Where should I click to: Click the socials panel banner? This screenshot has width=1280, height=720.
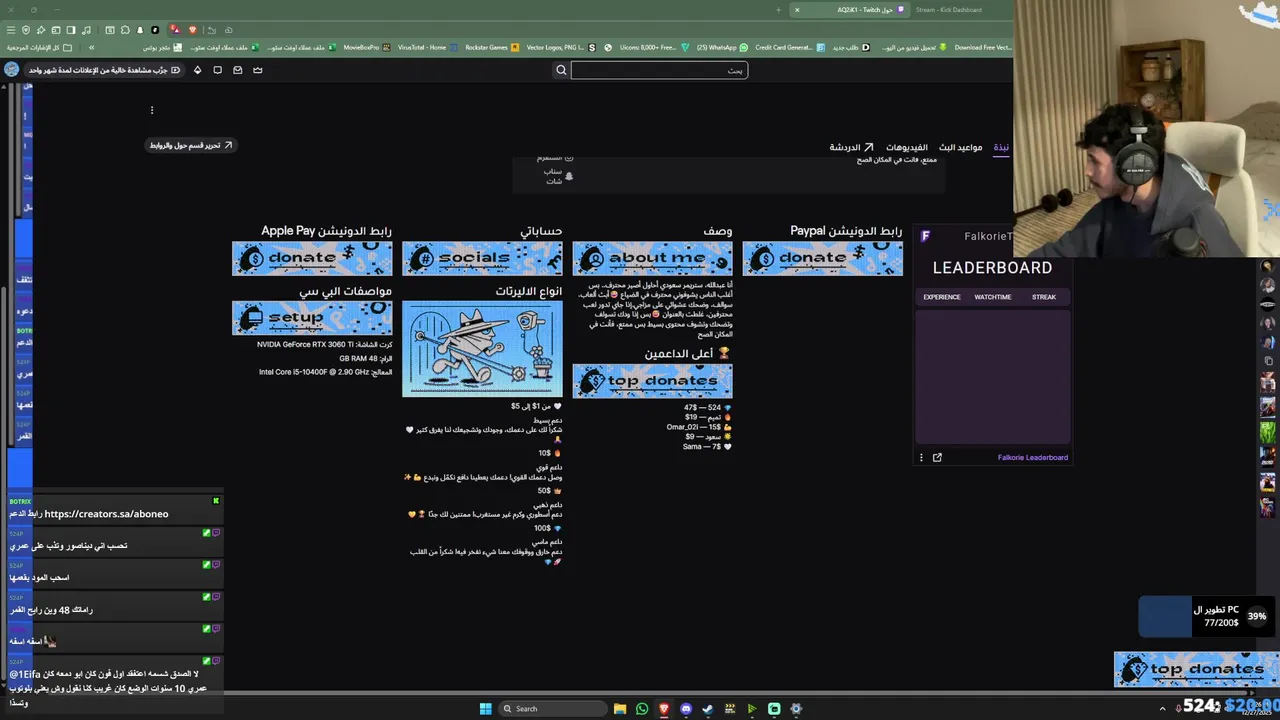[x=482, y=258]
